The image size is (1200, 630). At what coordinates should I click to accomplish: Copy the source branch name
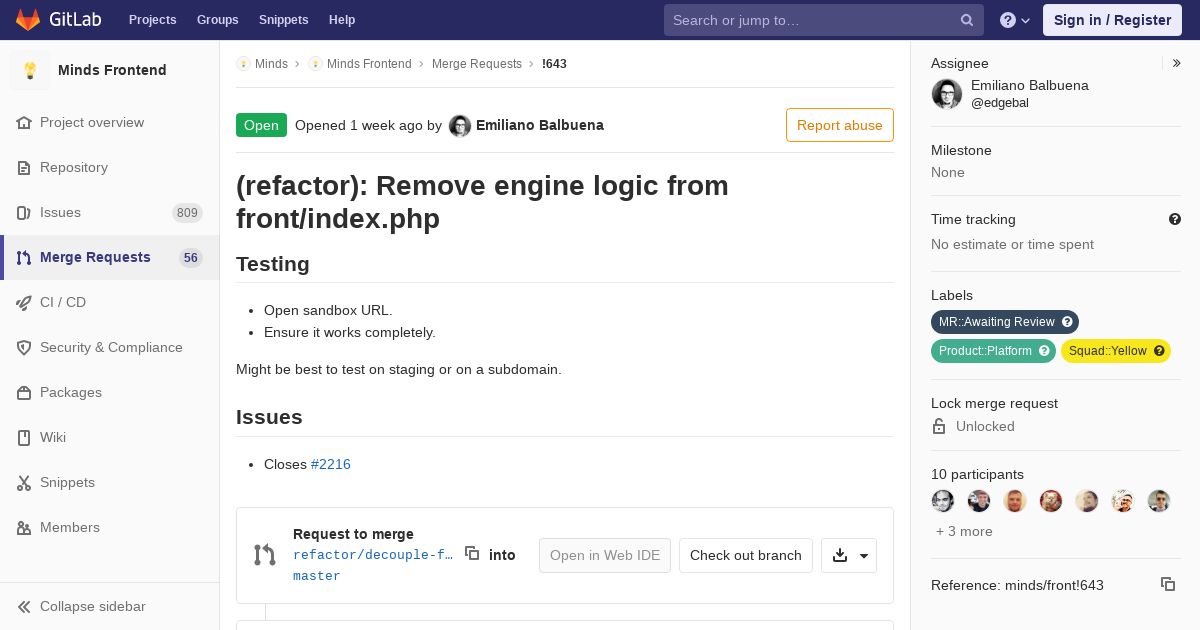472,554
